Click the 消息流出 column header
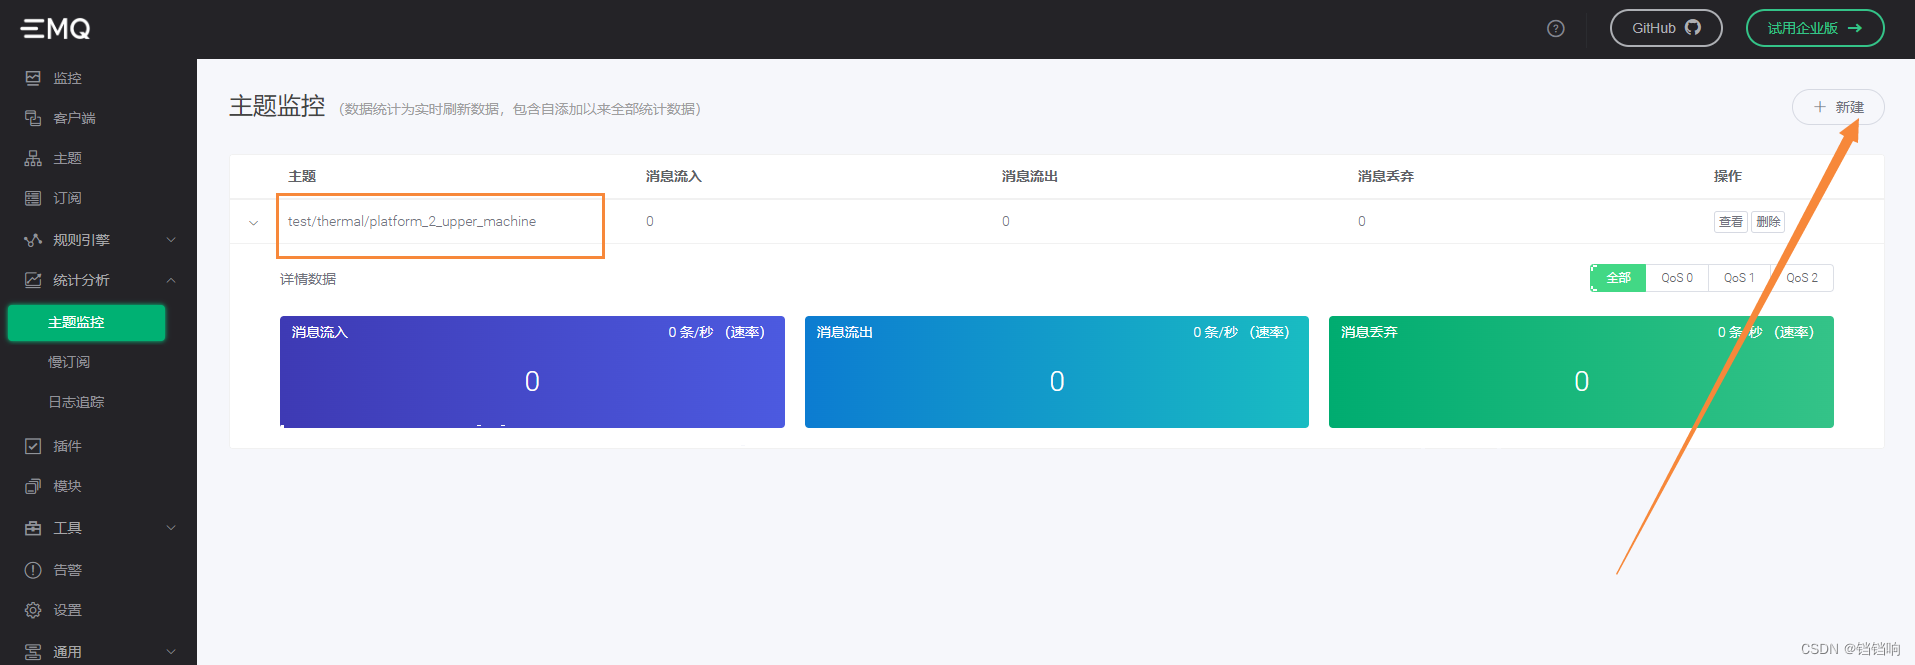 point(1030,176)
